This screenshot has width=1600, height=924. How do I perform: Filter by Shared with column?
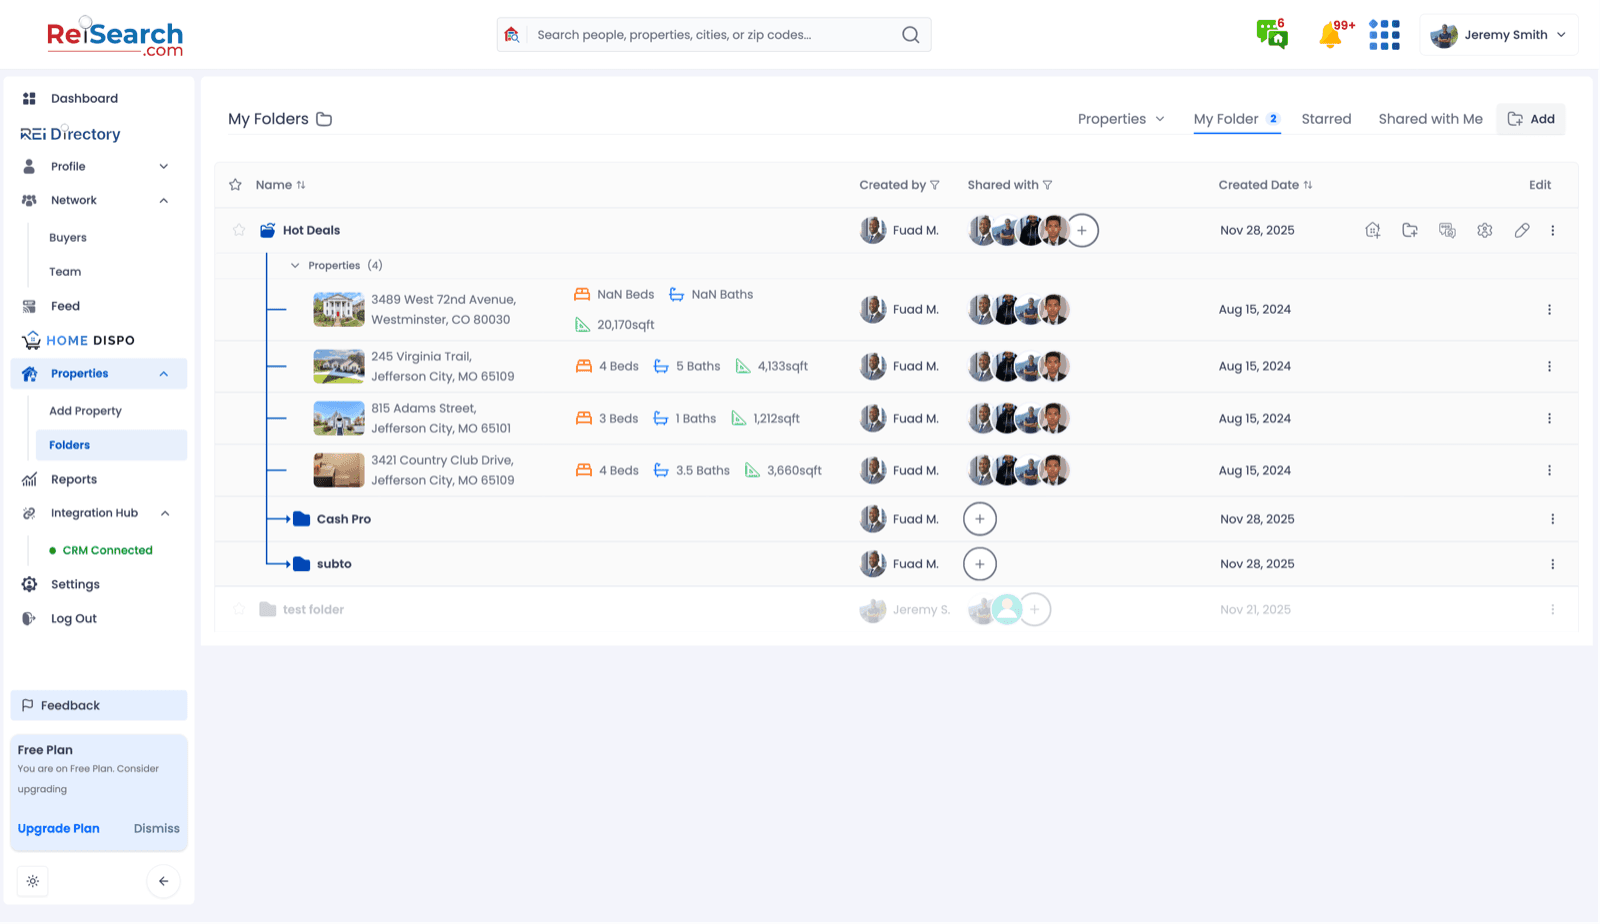click(1010, 185)
